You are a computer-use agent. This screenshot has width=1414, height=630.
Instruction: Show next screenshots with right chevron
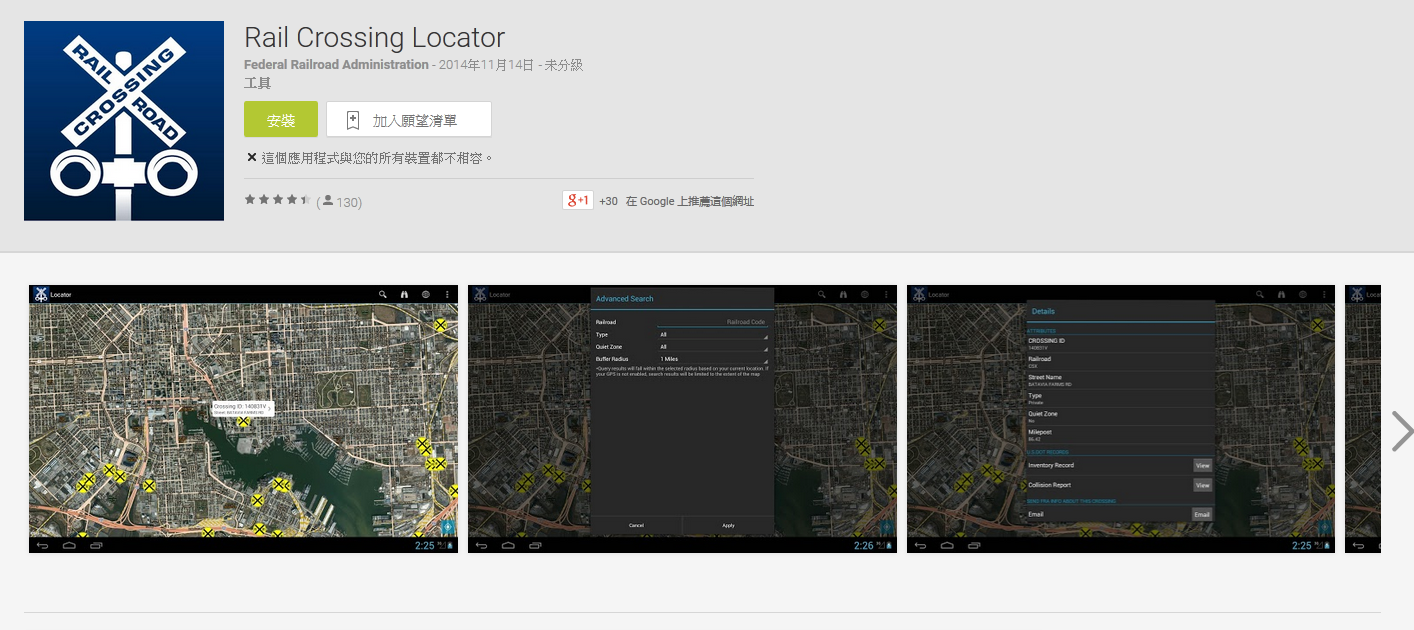1402,431
